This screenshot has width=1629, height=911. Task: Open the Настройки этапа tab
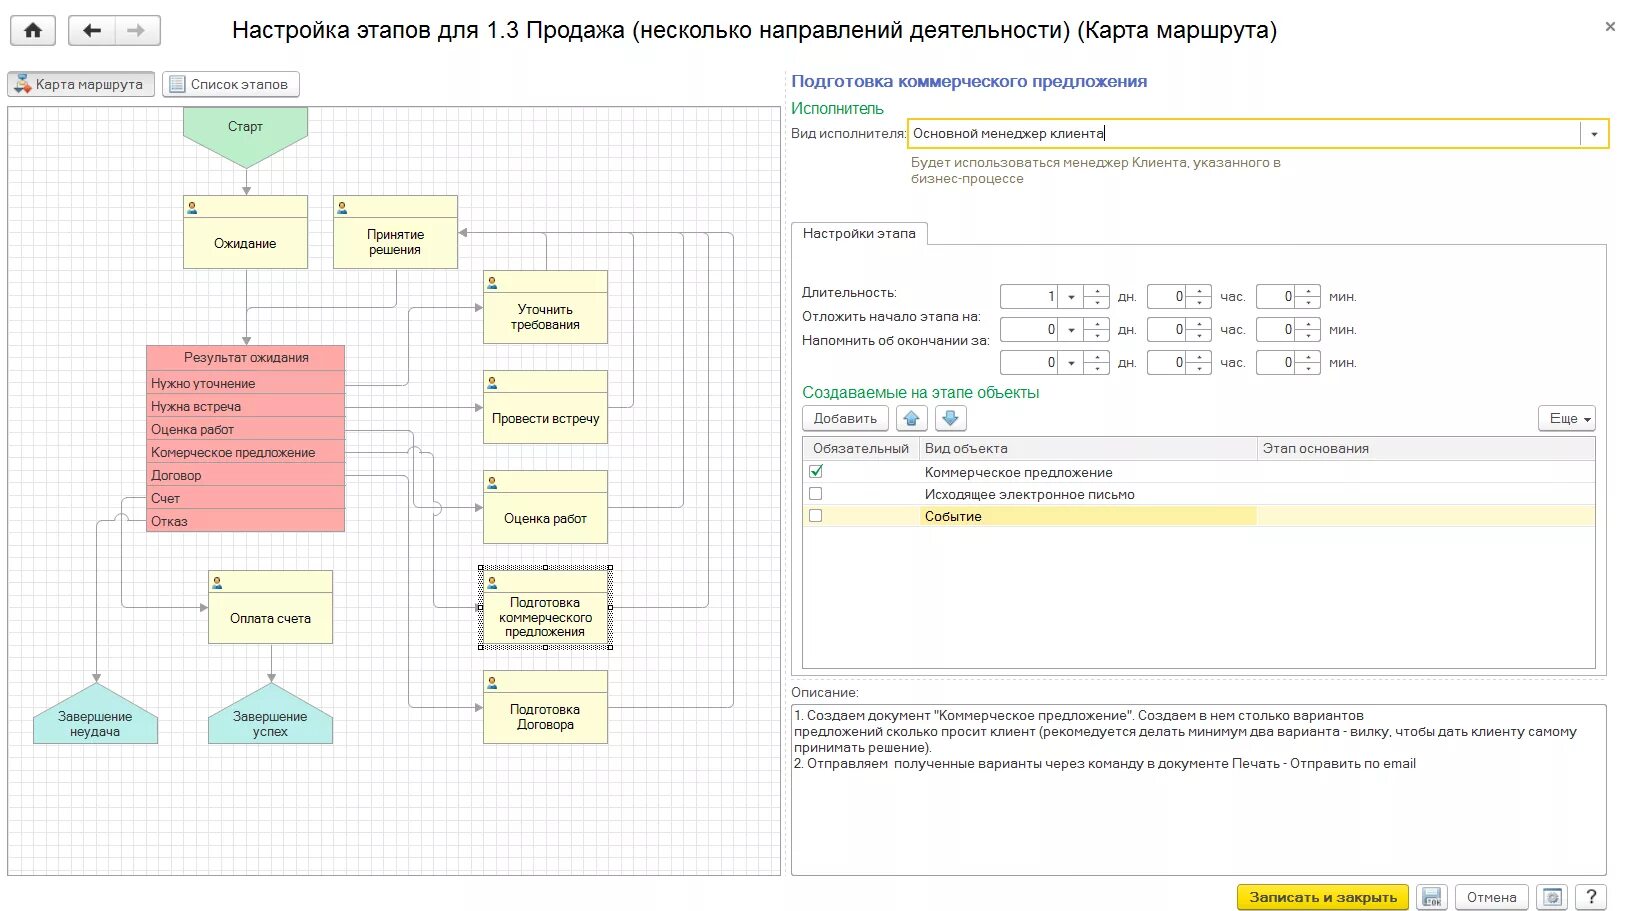(x=859, y=233)
